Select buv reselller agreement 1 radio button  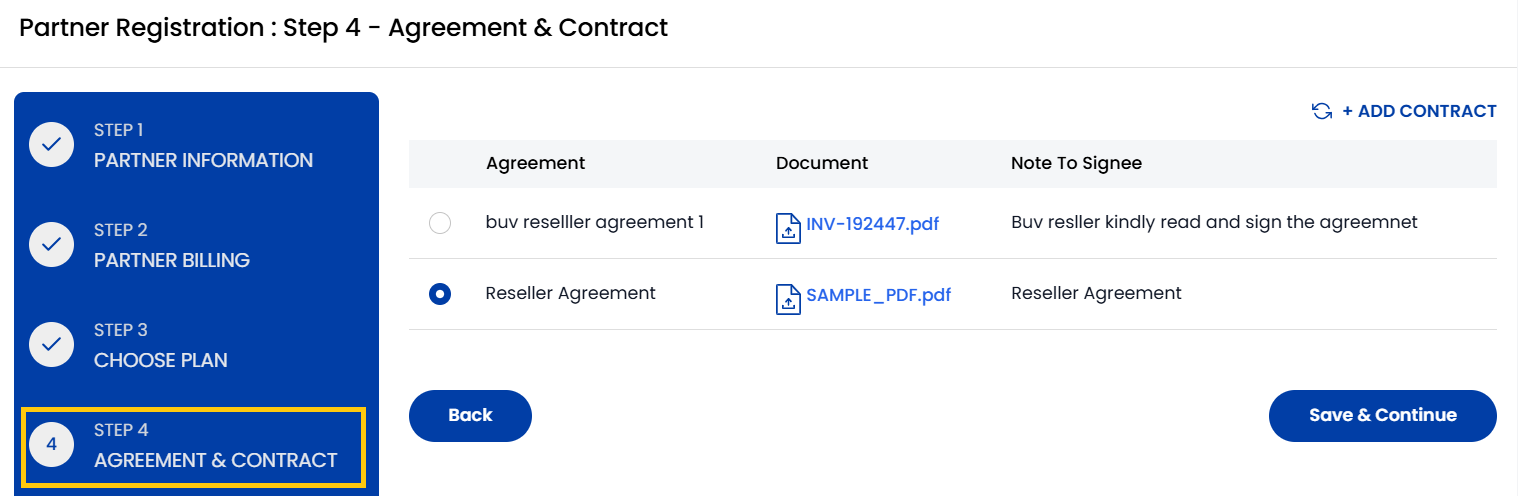point(440,223)
